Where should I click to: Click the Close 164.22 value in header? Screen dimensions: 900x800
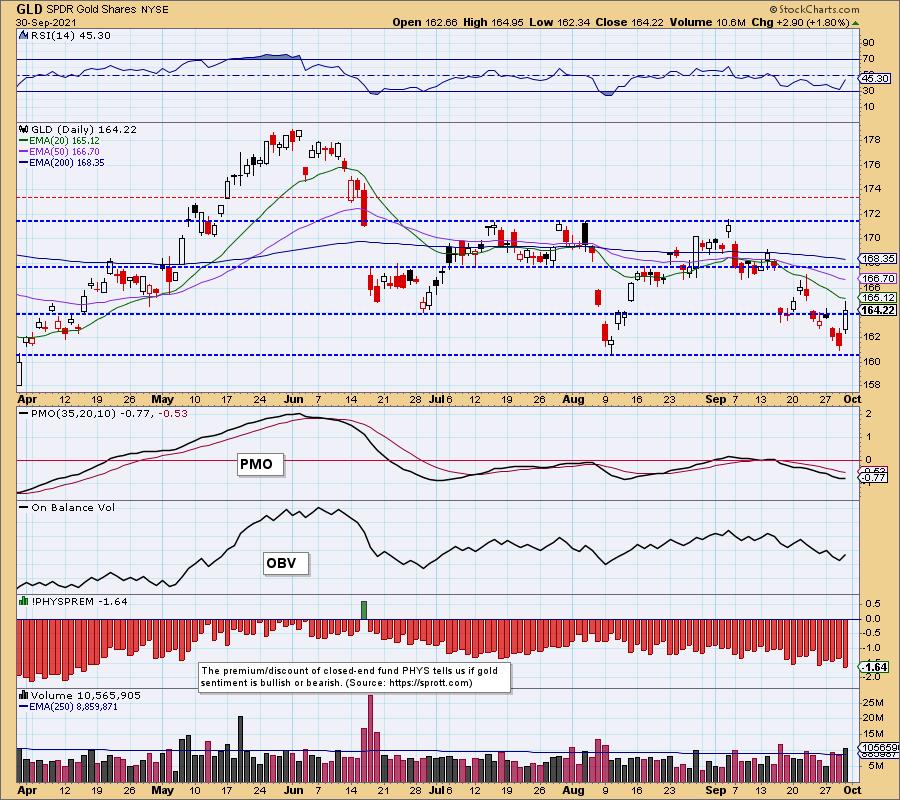coord(629,22)
